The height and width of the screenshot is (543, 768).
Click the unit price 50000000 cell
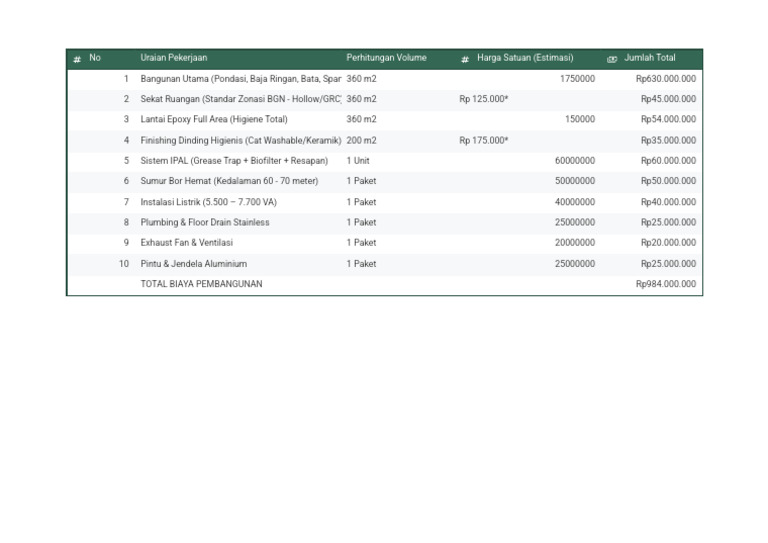(x=575, y=181)
